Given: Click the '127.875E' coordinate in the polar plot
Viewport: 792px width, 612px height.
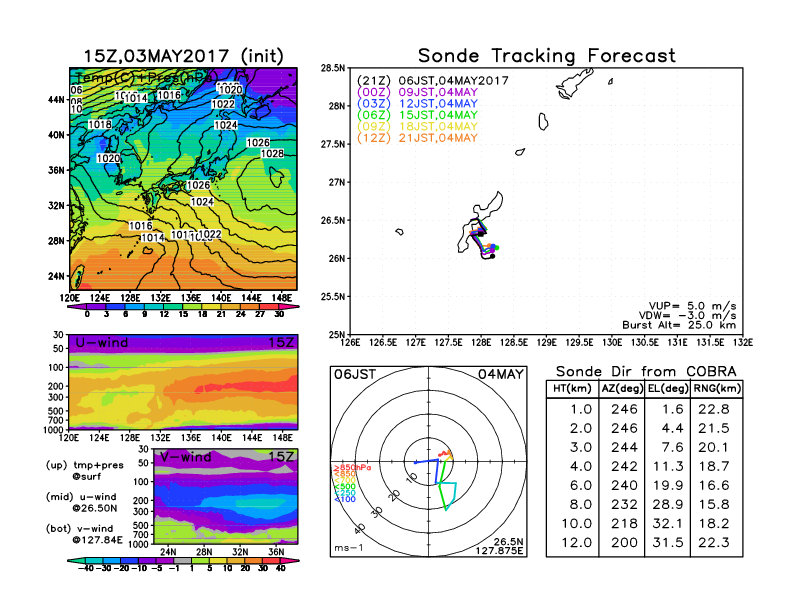Looking at the screenshot, I should (499, 551).
